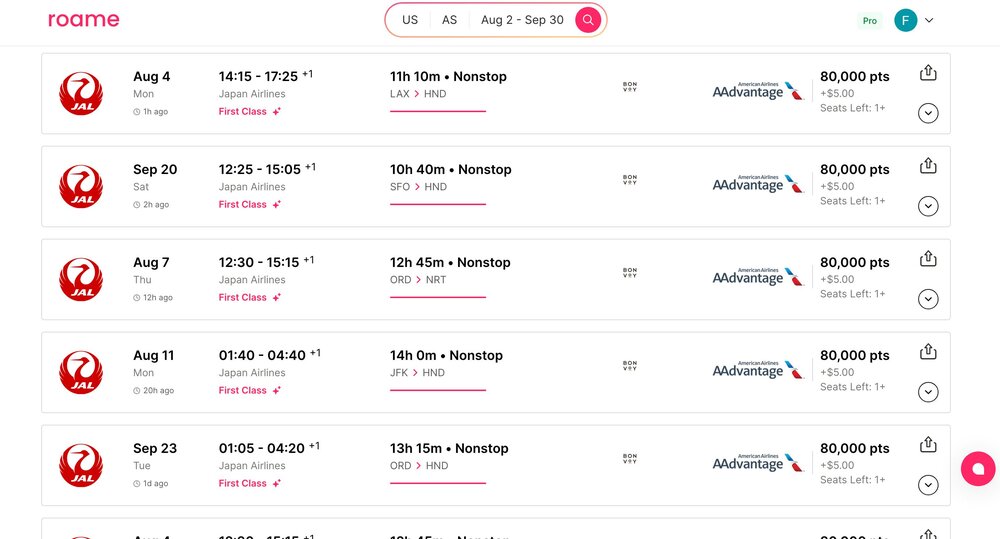The height and width of the screenshot is (539, 1000).
Task: Click the Pro badge
Action: click(870, 20)
